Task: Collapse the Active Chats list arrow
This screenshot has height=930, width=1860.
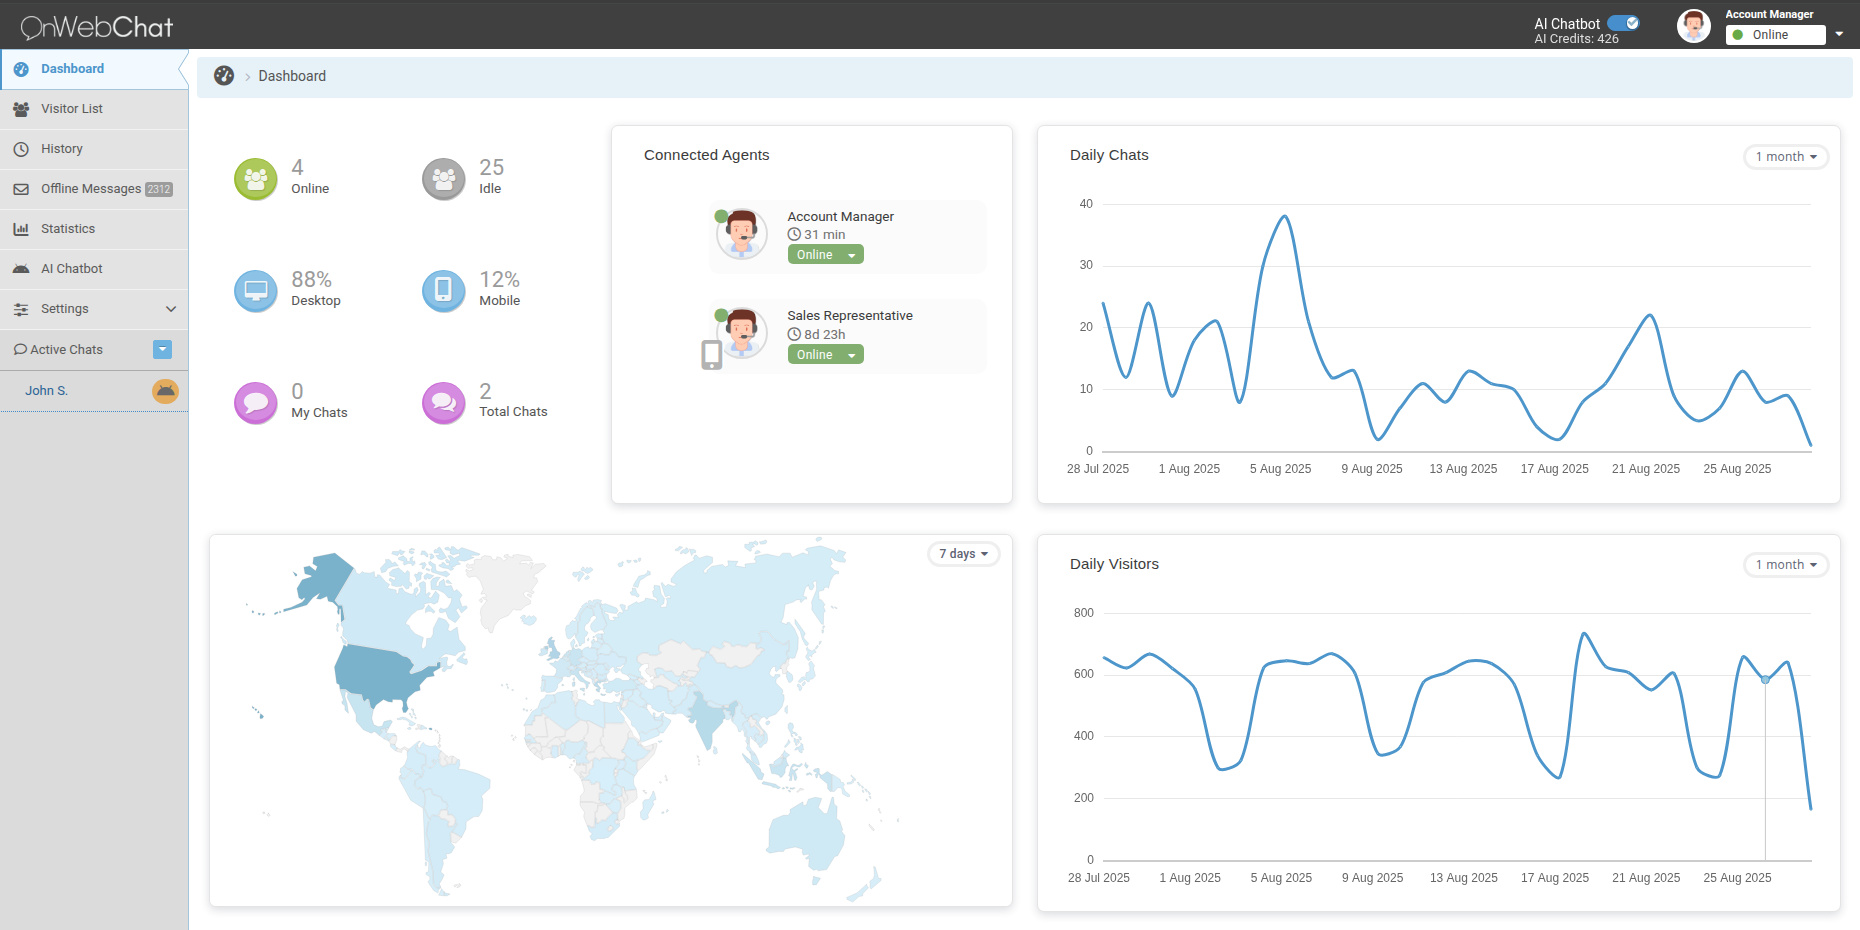Action: (162, 349)
